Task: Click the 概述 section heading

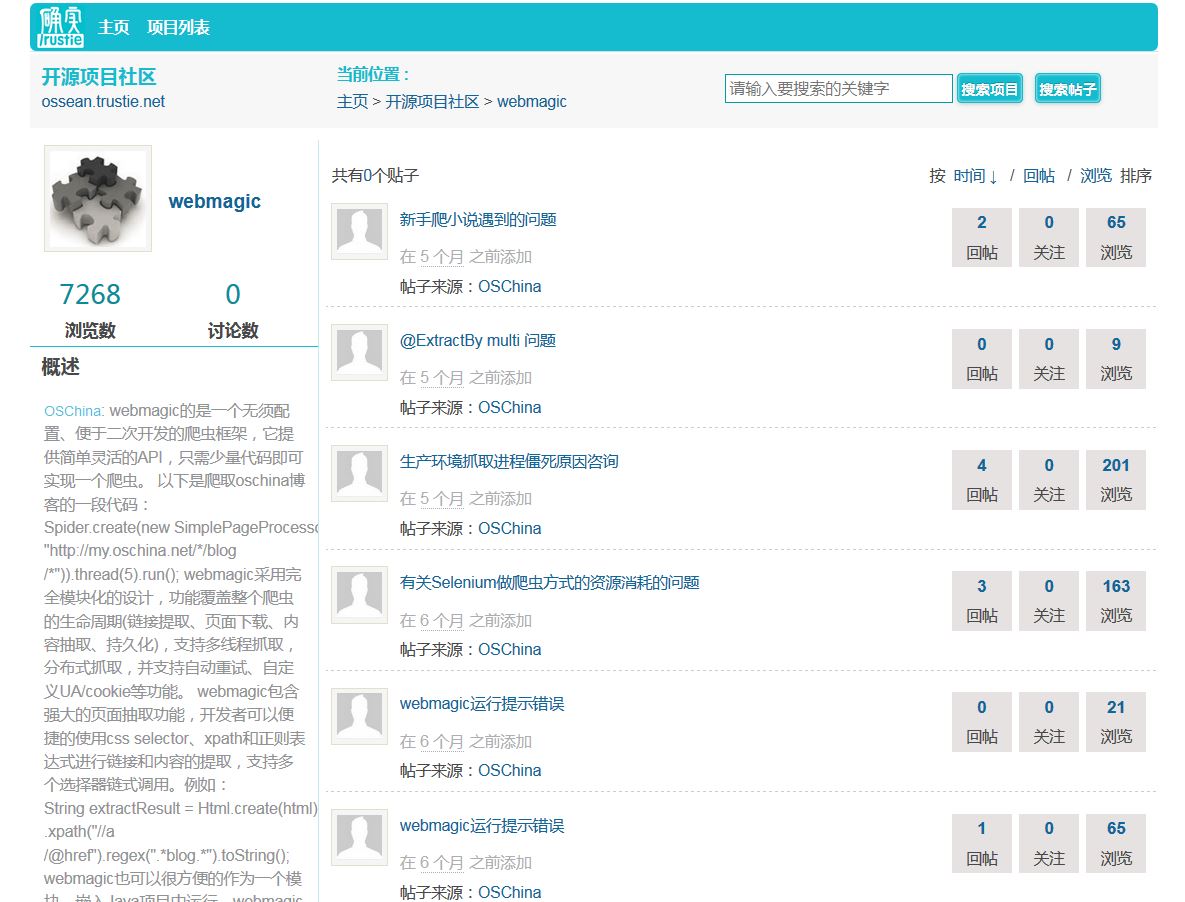Action: point(60,367)
